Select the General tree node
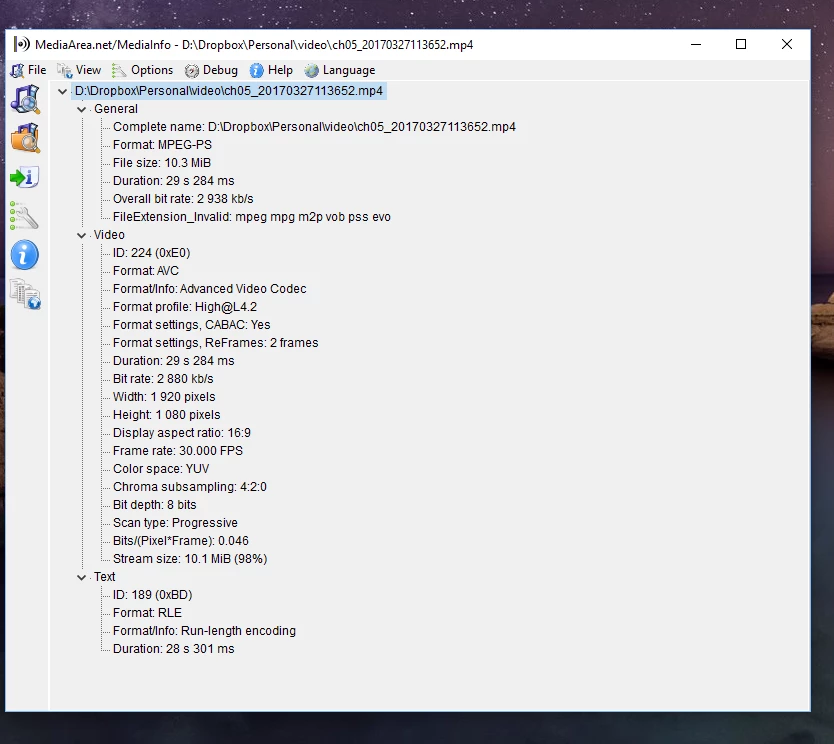The height and width of the screenshot is (744, 834). coord(116,109)
